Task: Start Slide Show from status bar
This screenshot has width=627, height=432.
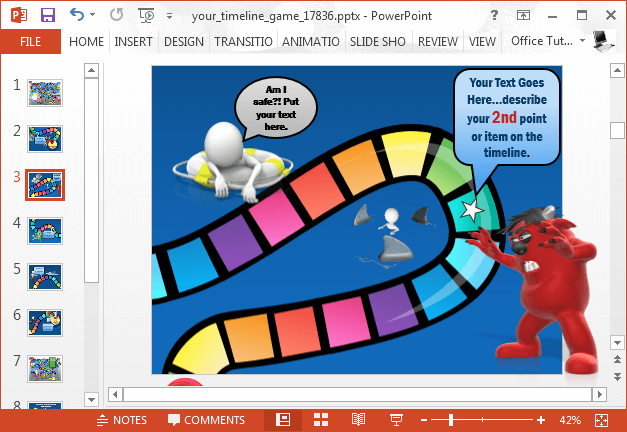Action: (396, 420)
